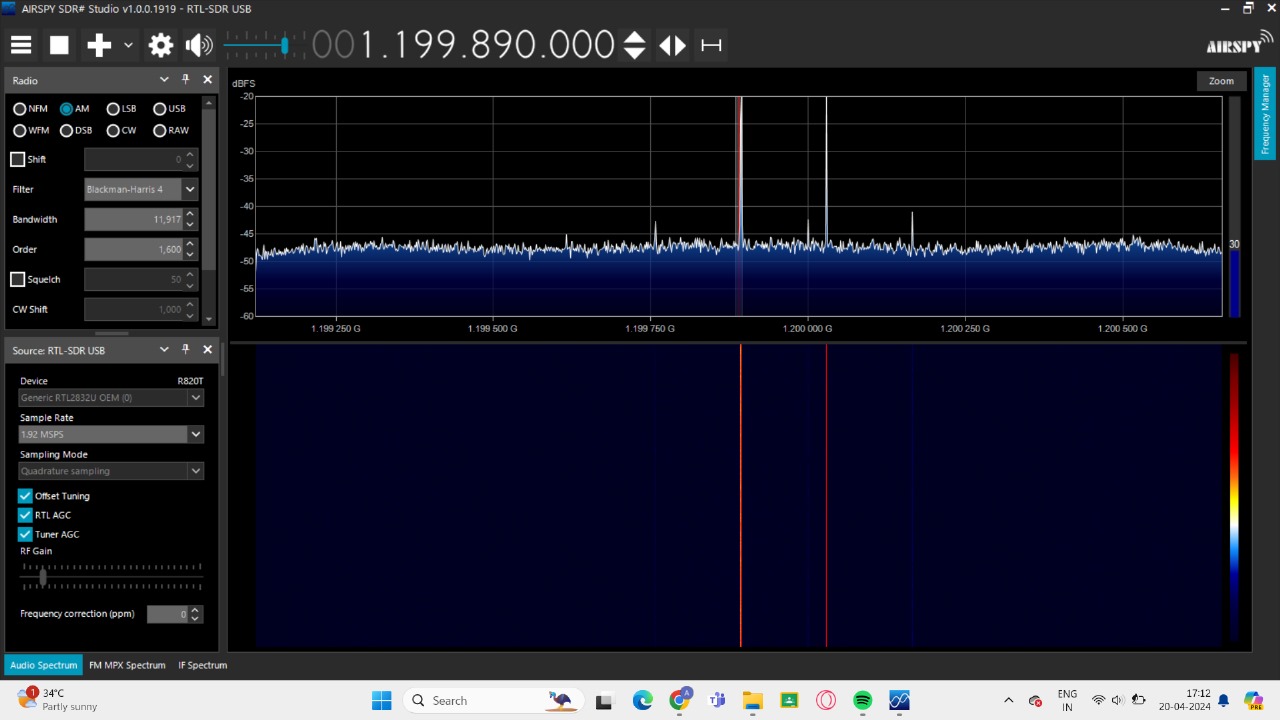Viewport: 1280px width, 720px height.
Task: Enable the Squelch checkbox
Action: pos(18,280)
